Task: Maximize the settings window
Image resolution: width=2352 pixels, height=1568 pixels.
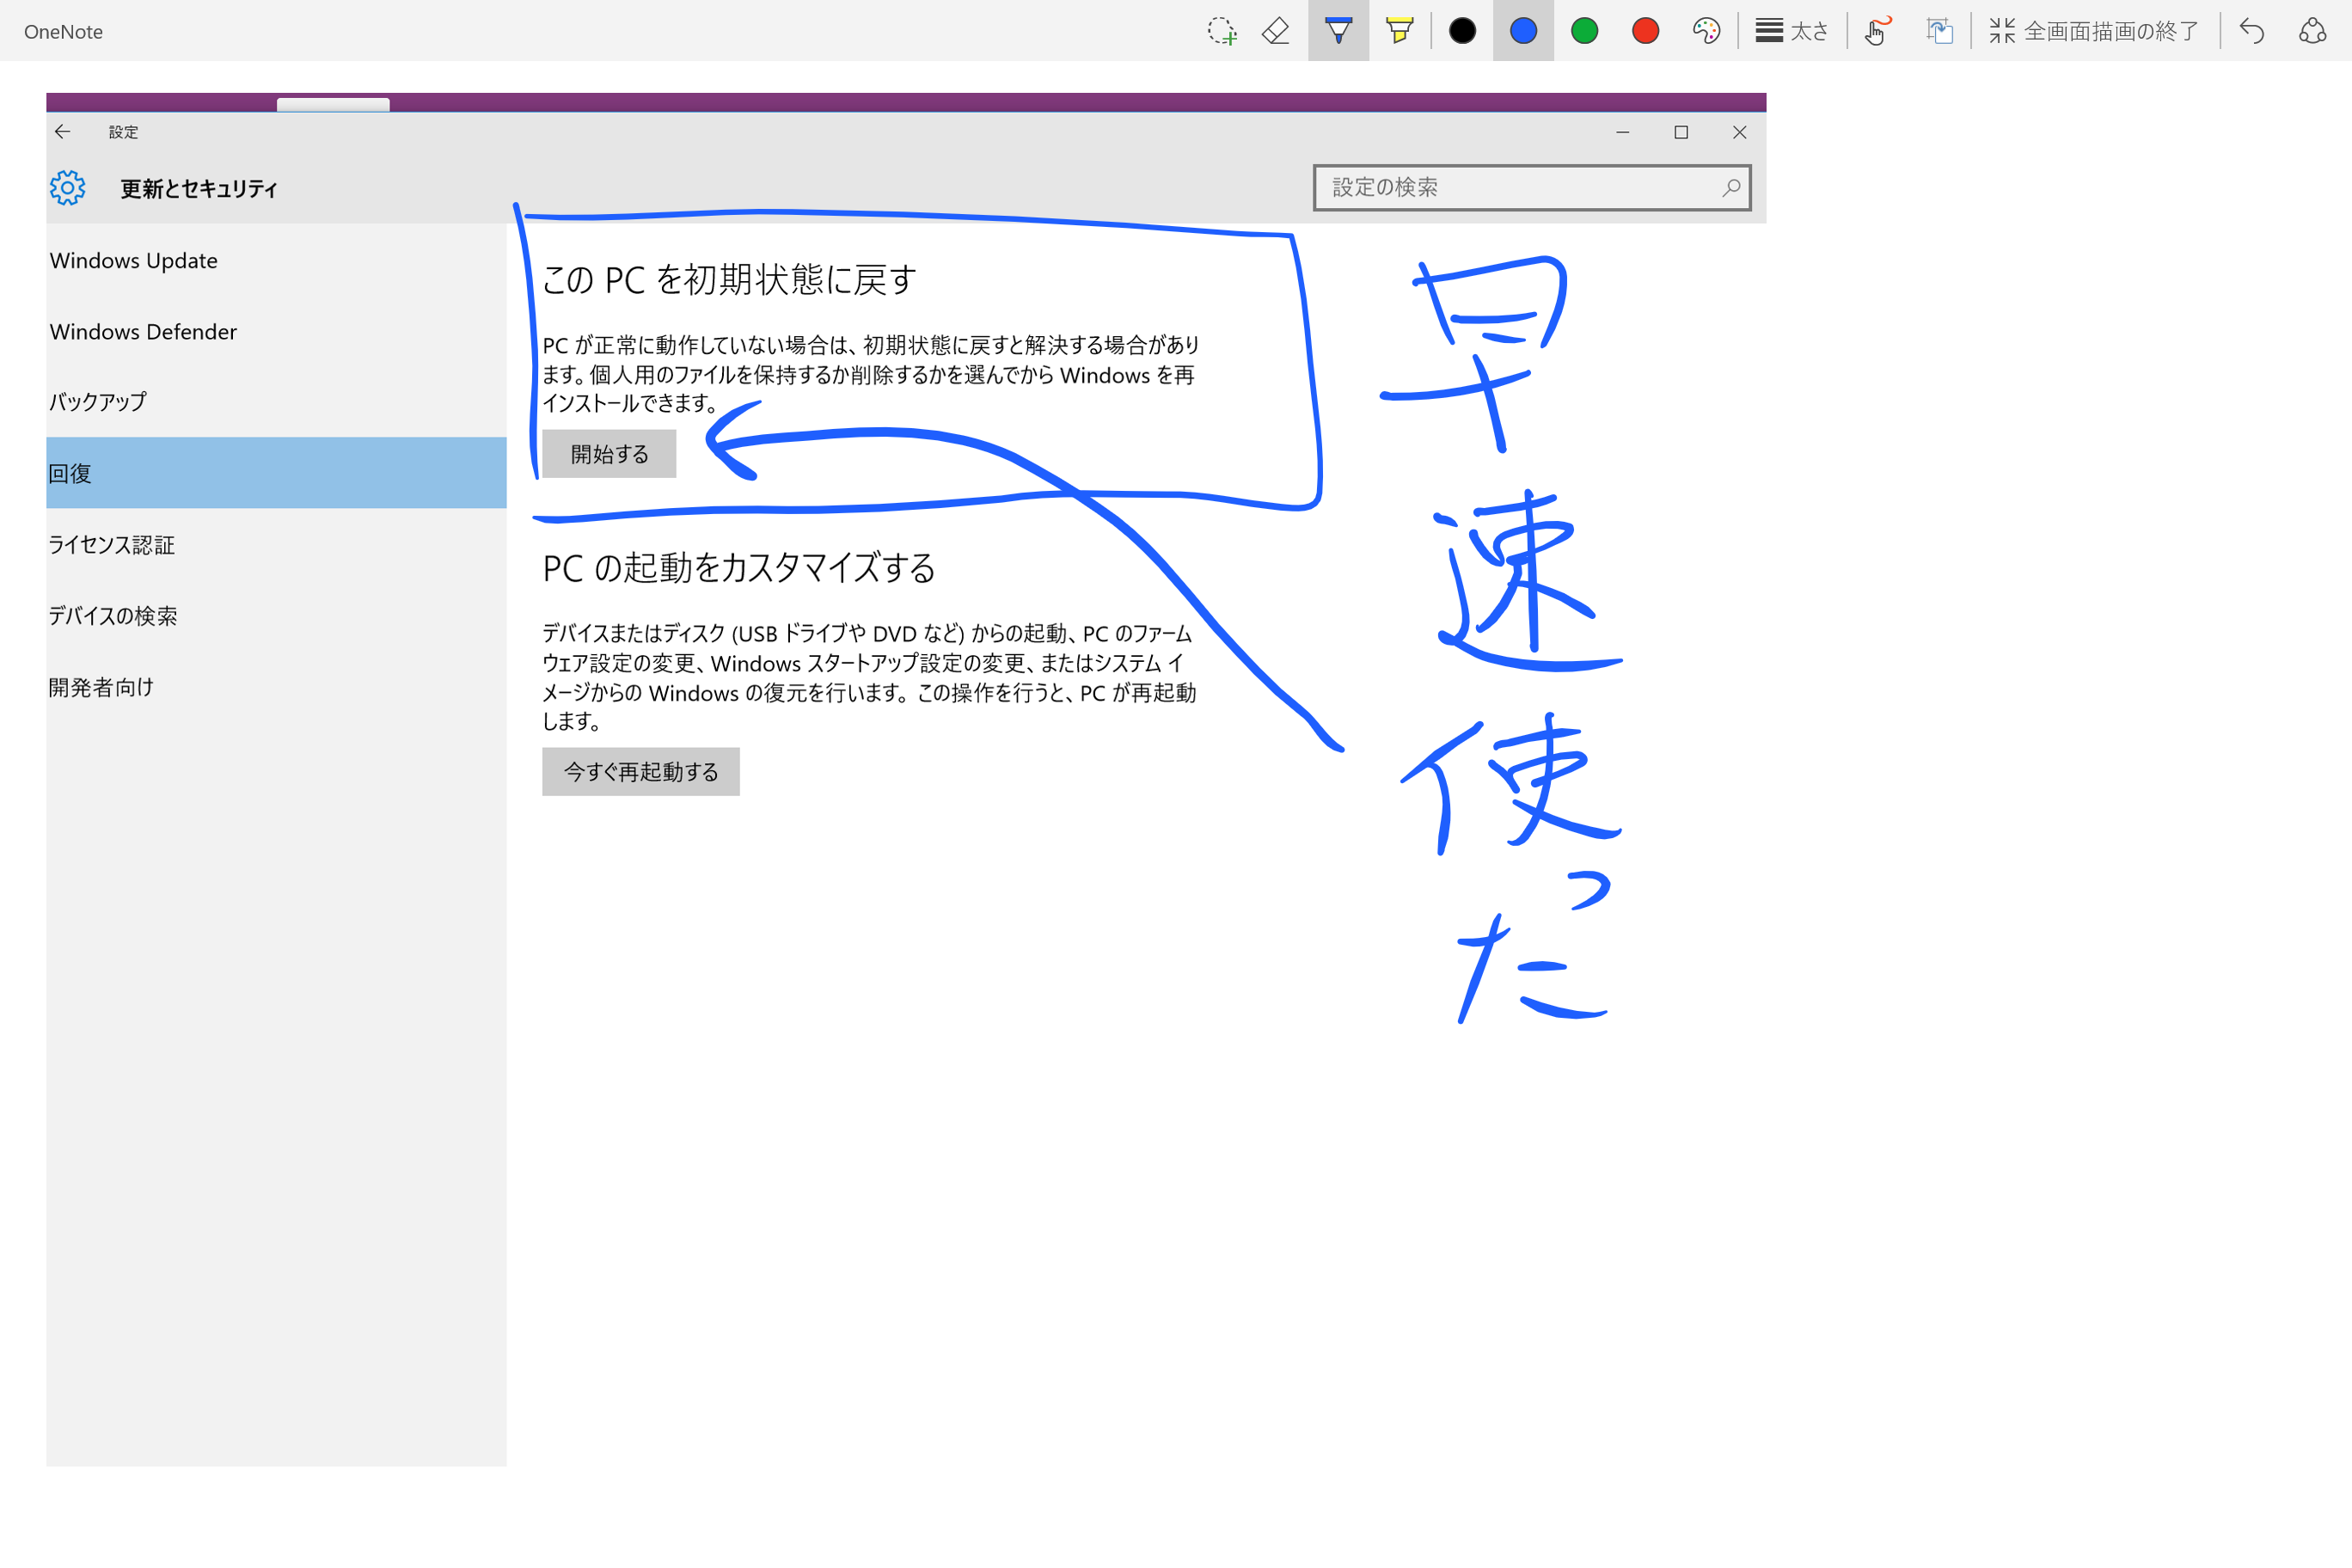Action: tap(1681, 132)
